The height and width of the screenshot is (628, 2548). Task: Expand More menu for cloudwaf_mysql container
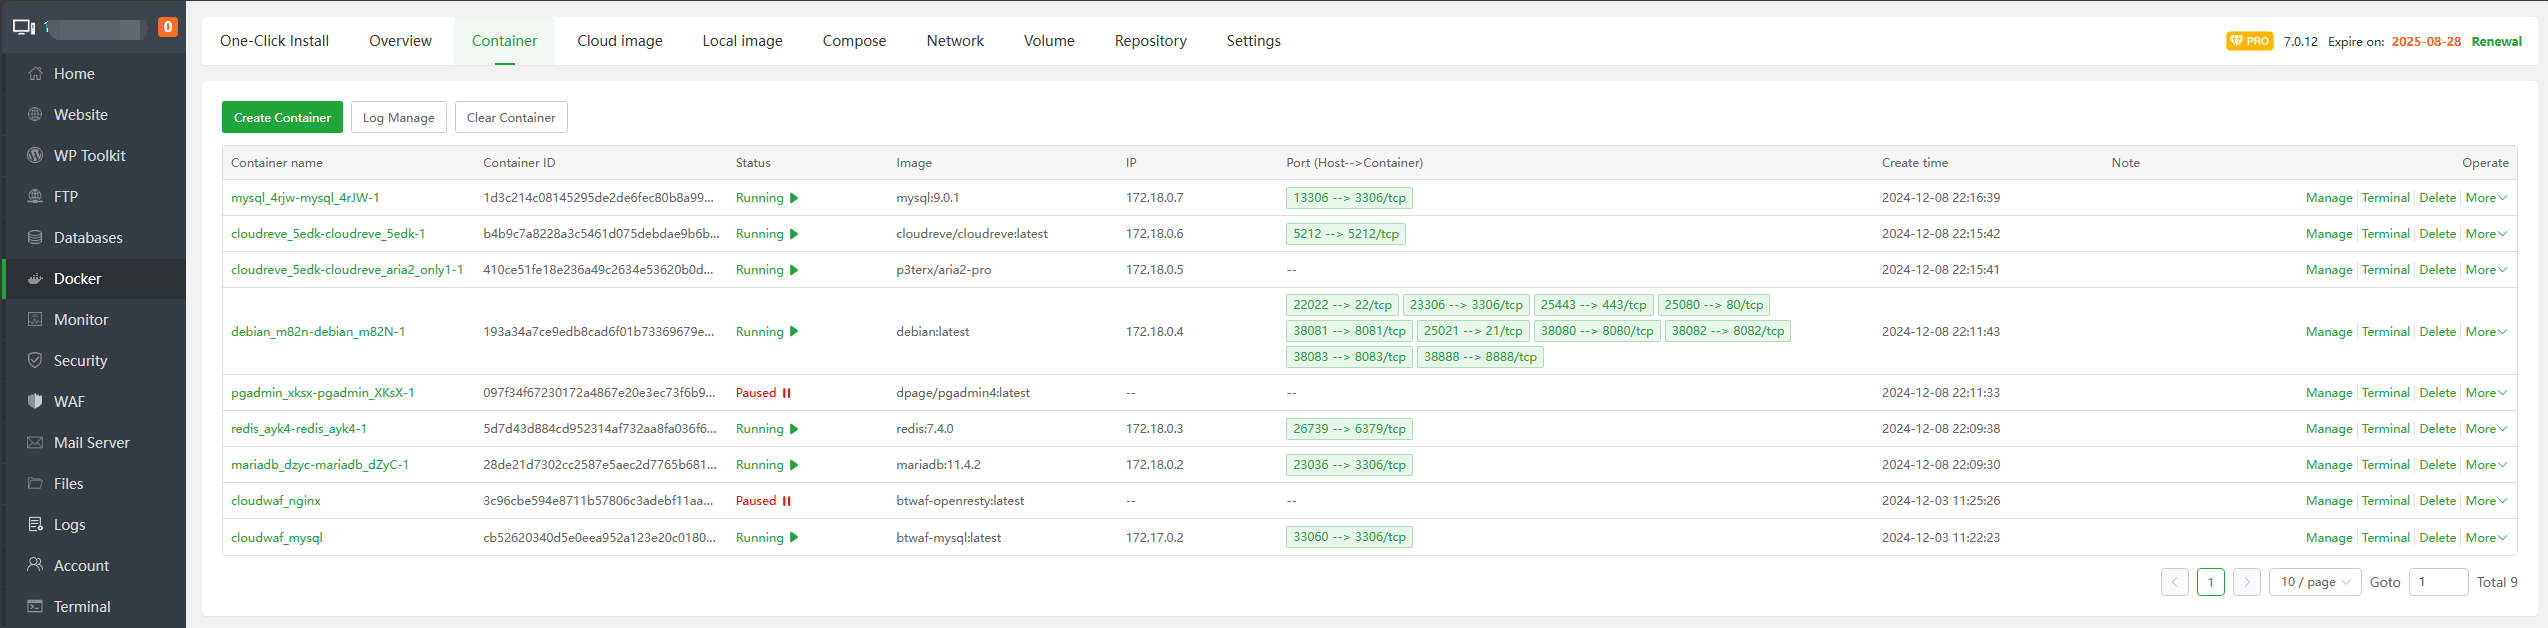click(2486, 538)
